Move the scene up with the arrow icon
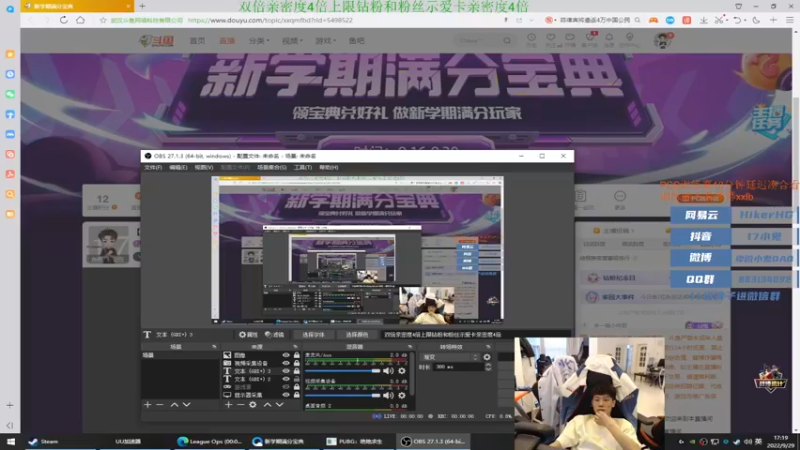 click(x=174, y=405)
